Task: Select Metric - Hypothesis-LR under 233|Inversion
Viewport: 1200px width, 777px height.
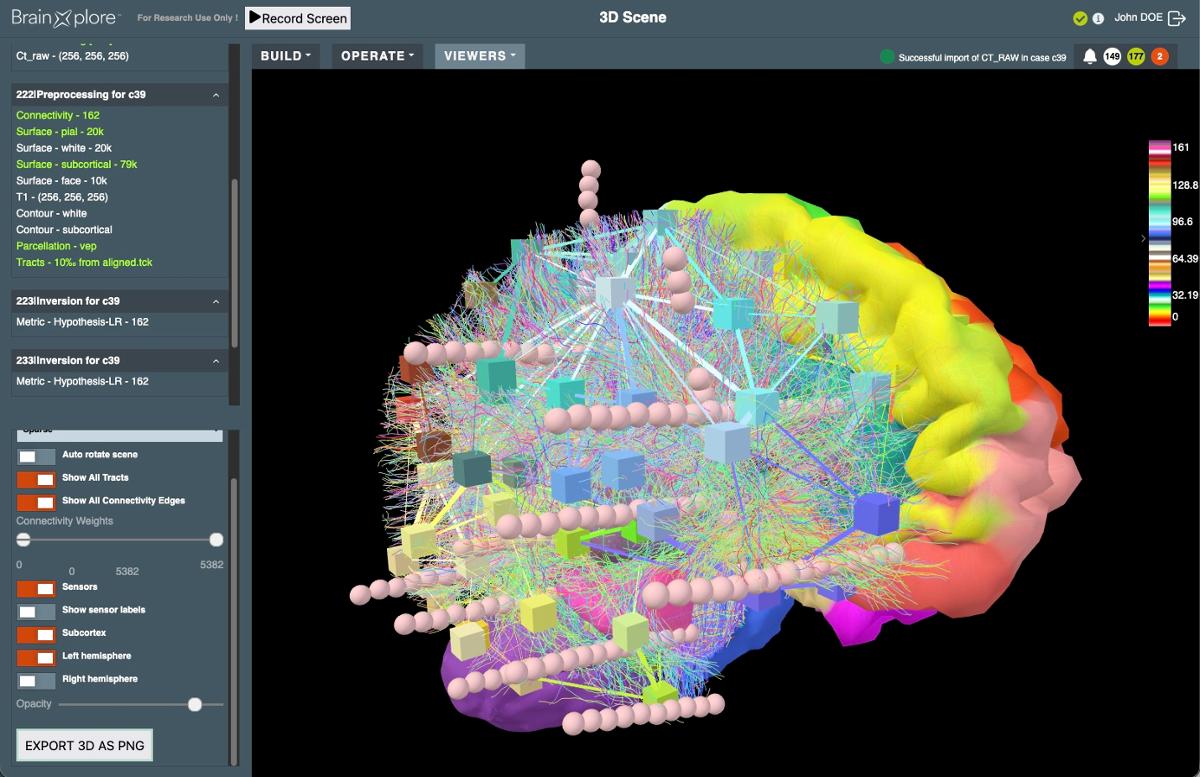Action: point(82,381)
